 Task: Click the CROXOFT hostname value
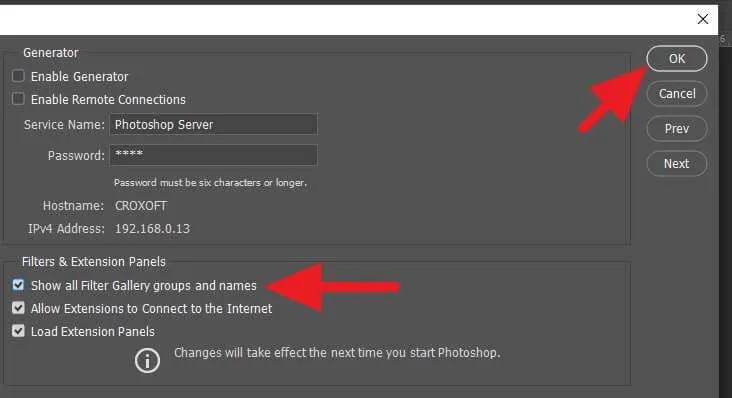coord(141,206)
